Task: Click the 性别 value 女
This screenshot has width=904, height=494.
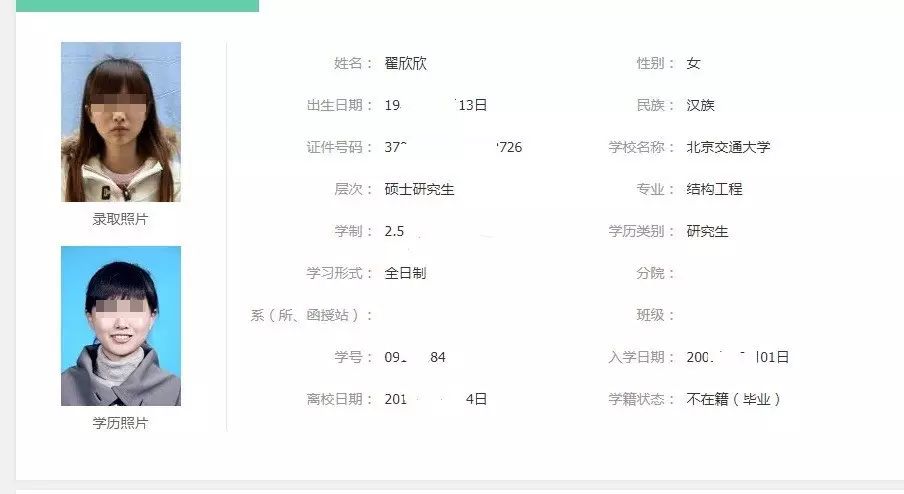Action: (x=693, y=63)
